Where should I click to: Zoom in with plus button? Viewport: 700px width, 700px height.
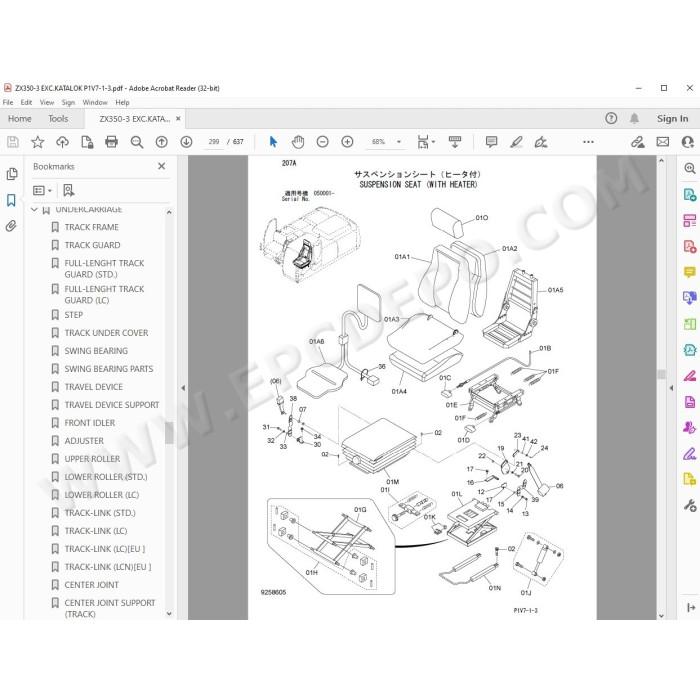pos(347,142)
